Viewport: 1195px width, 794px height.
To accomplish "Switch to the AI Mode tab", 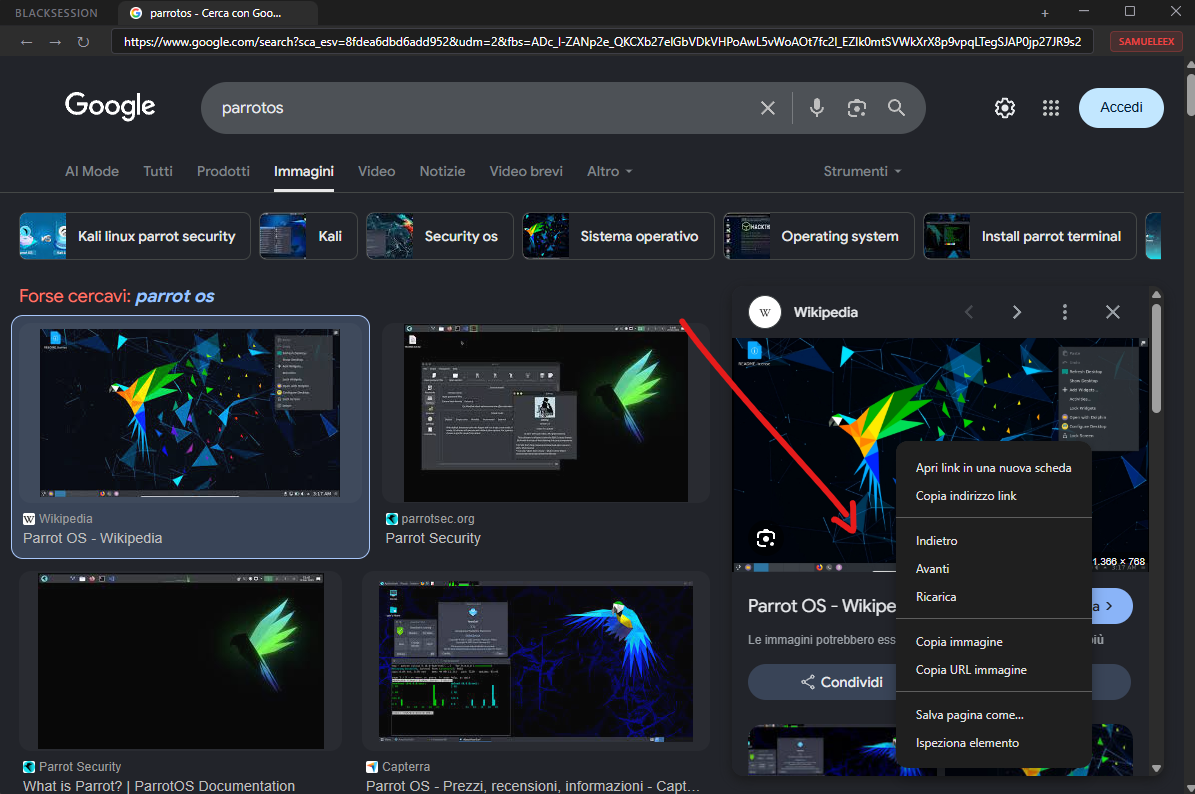I will point(91,171).
